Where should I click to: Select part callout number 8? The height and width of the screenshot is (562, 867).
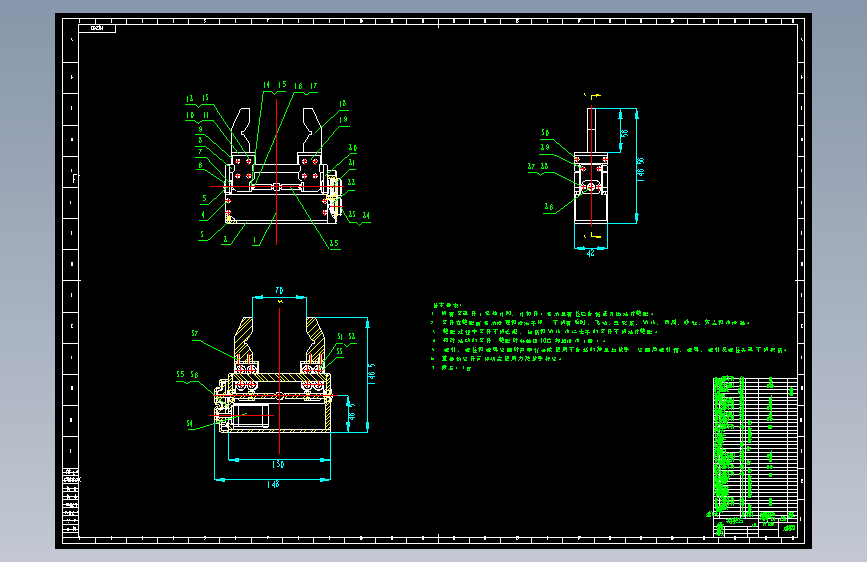click(x=200, y=140)
